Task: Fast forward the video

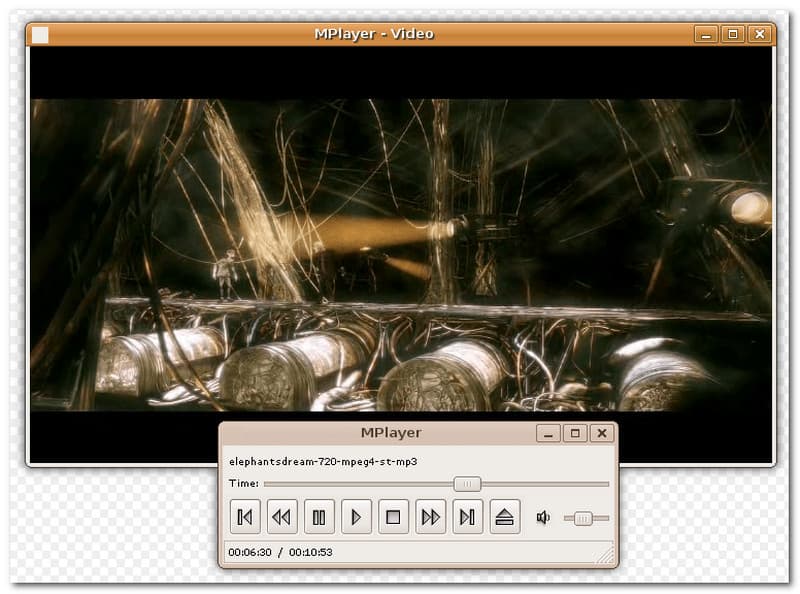Action: coord(430,517)
